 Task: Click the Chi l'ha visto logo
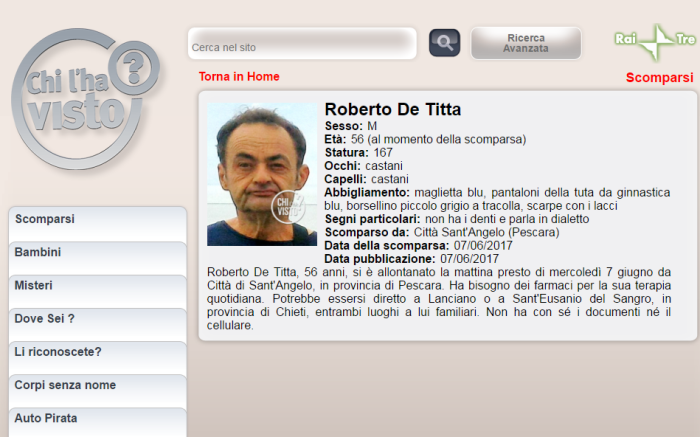click(86, 99)
